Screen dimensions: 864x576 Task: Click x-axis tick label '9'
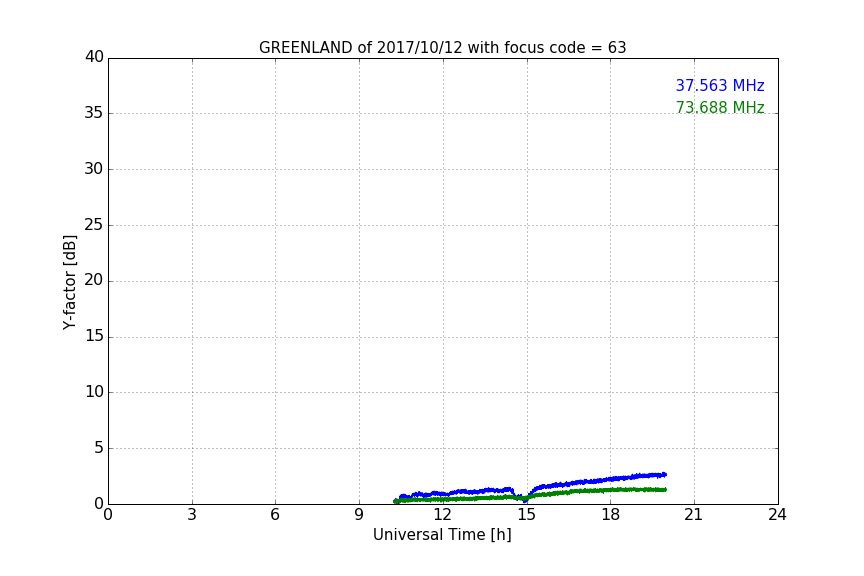coord(359,515)
